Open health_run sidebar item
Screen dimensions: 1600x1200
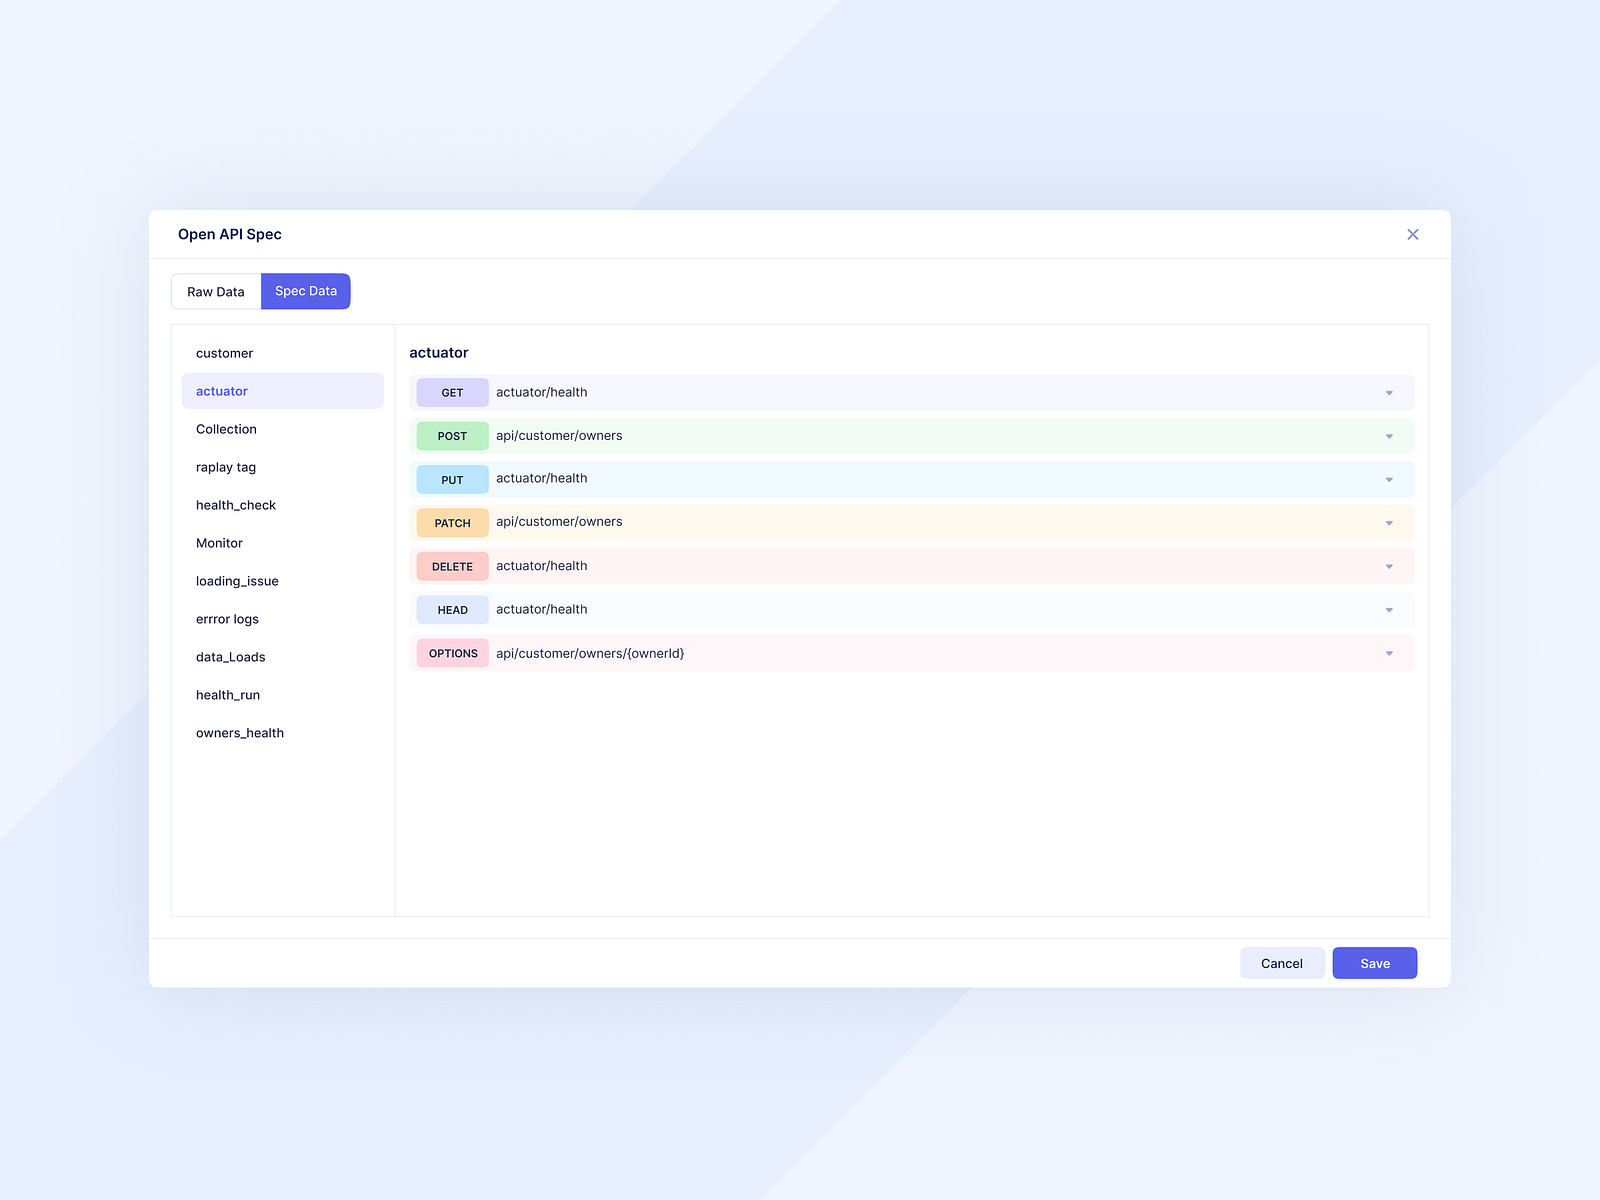(283, 695)
